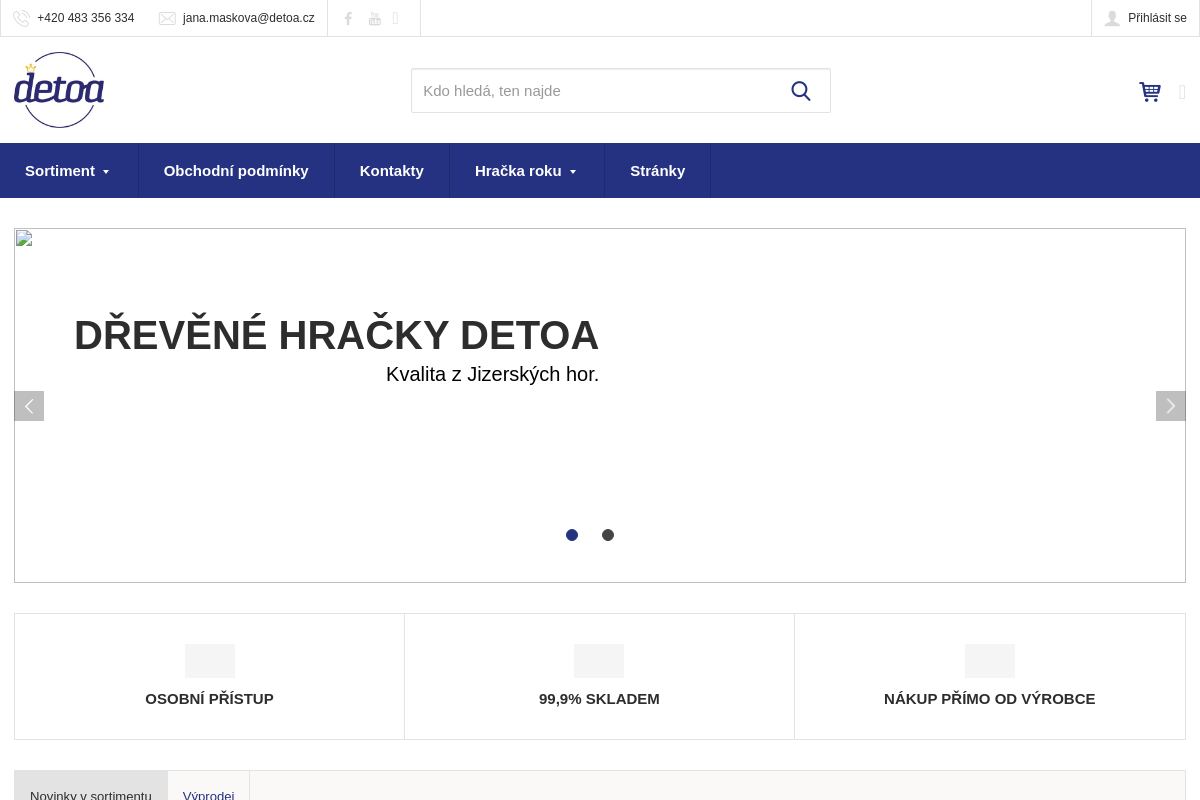1200x800 pixels.
Task: Click the 99,9% skladem banner
Action: (599, 677)
